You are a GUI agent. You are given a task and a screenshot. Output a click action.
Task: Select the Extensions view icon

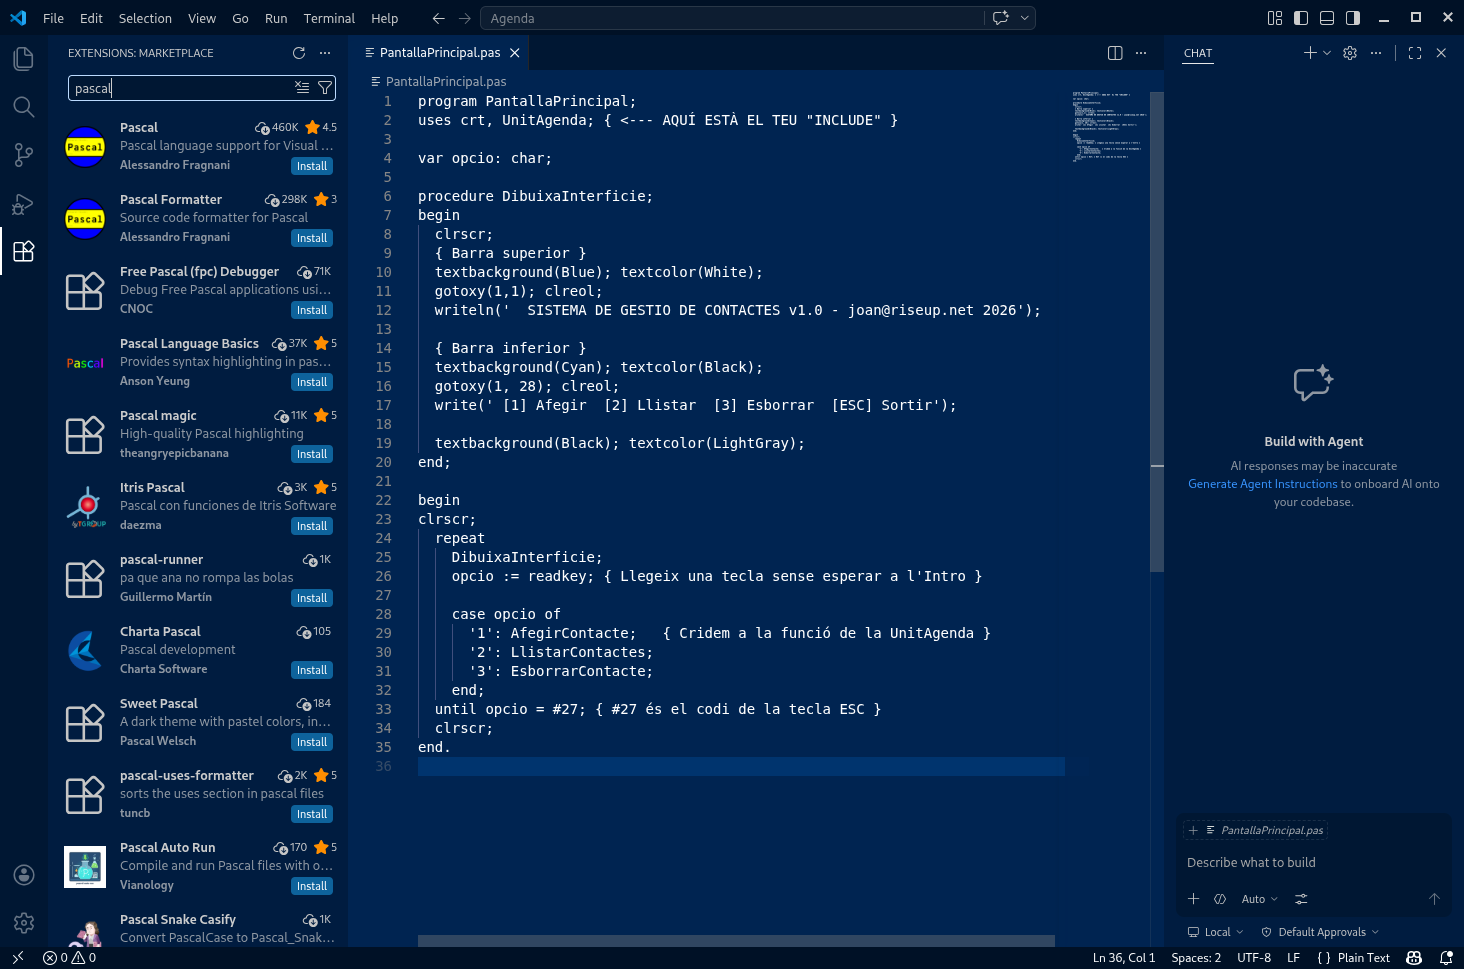point(24,252)
